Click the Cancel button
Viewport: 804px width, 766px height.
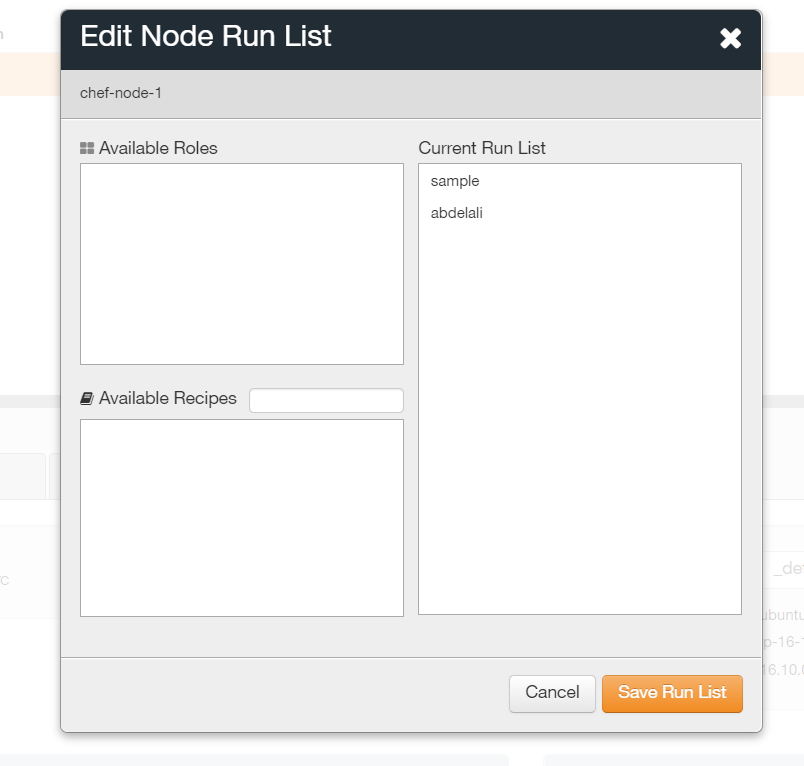click(552, 693)
